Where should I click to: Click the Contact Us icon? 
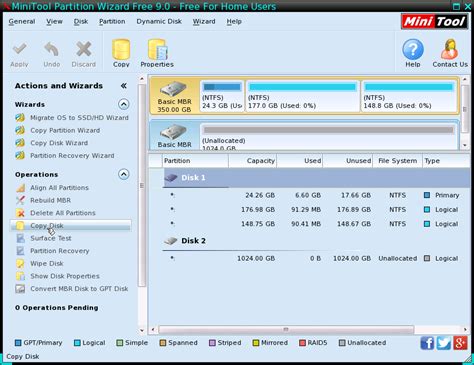tap(450, 49)
